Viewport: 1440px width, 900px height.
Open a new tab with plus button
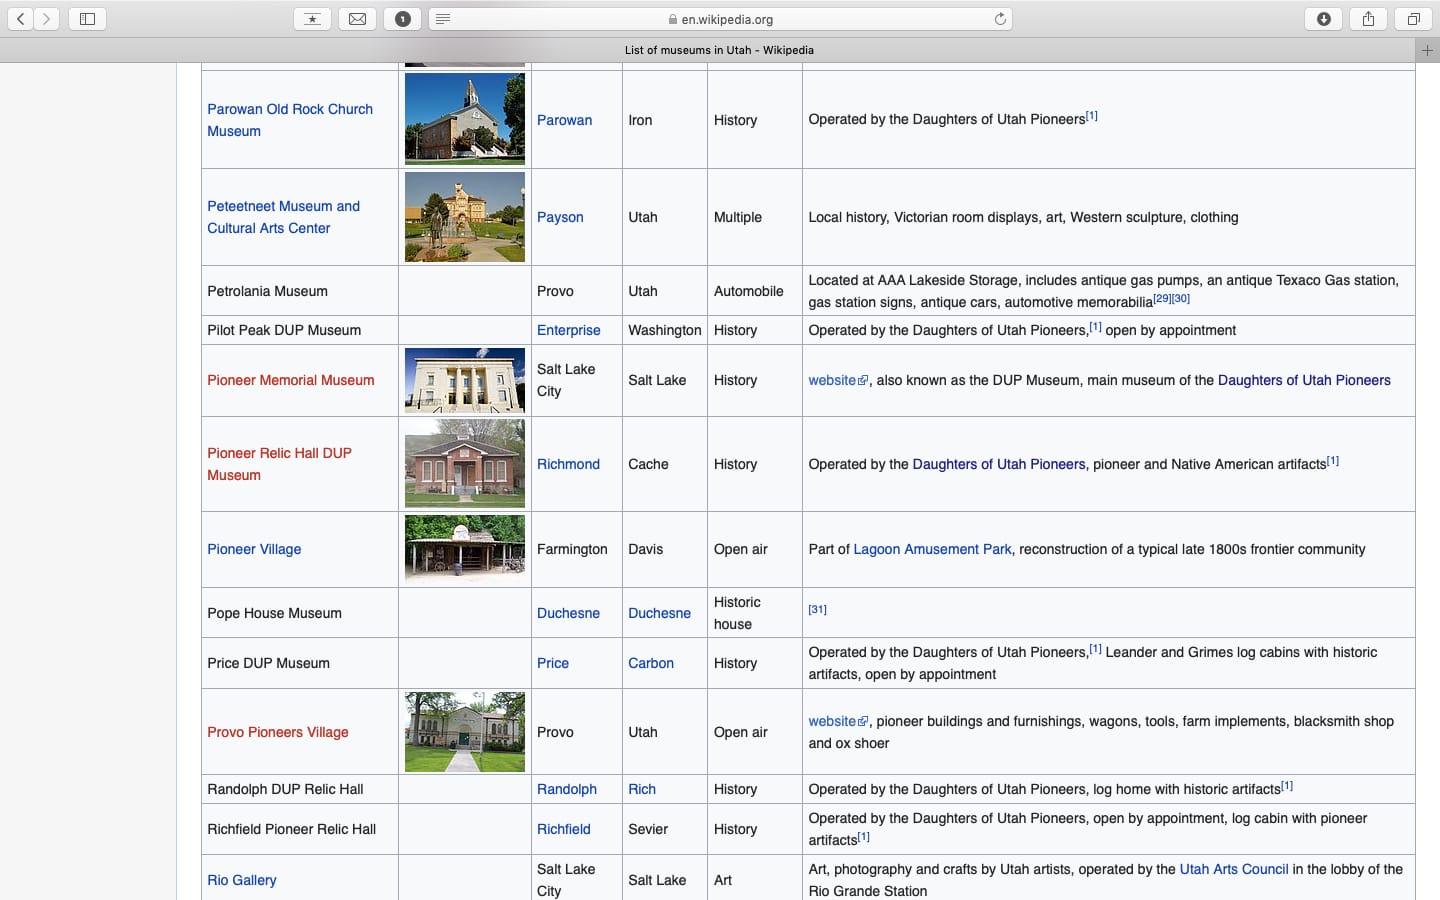(1427, 50)
